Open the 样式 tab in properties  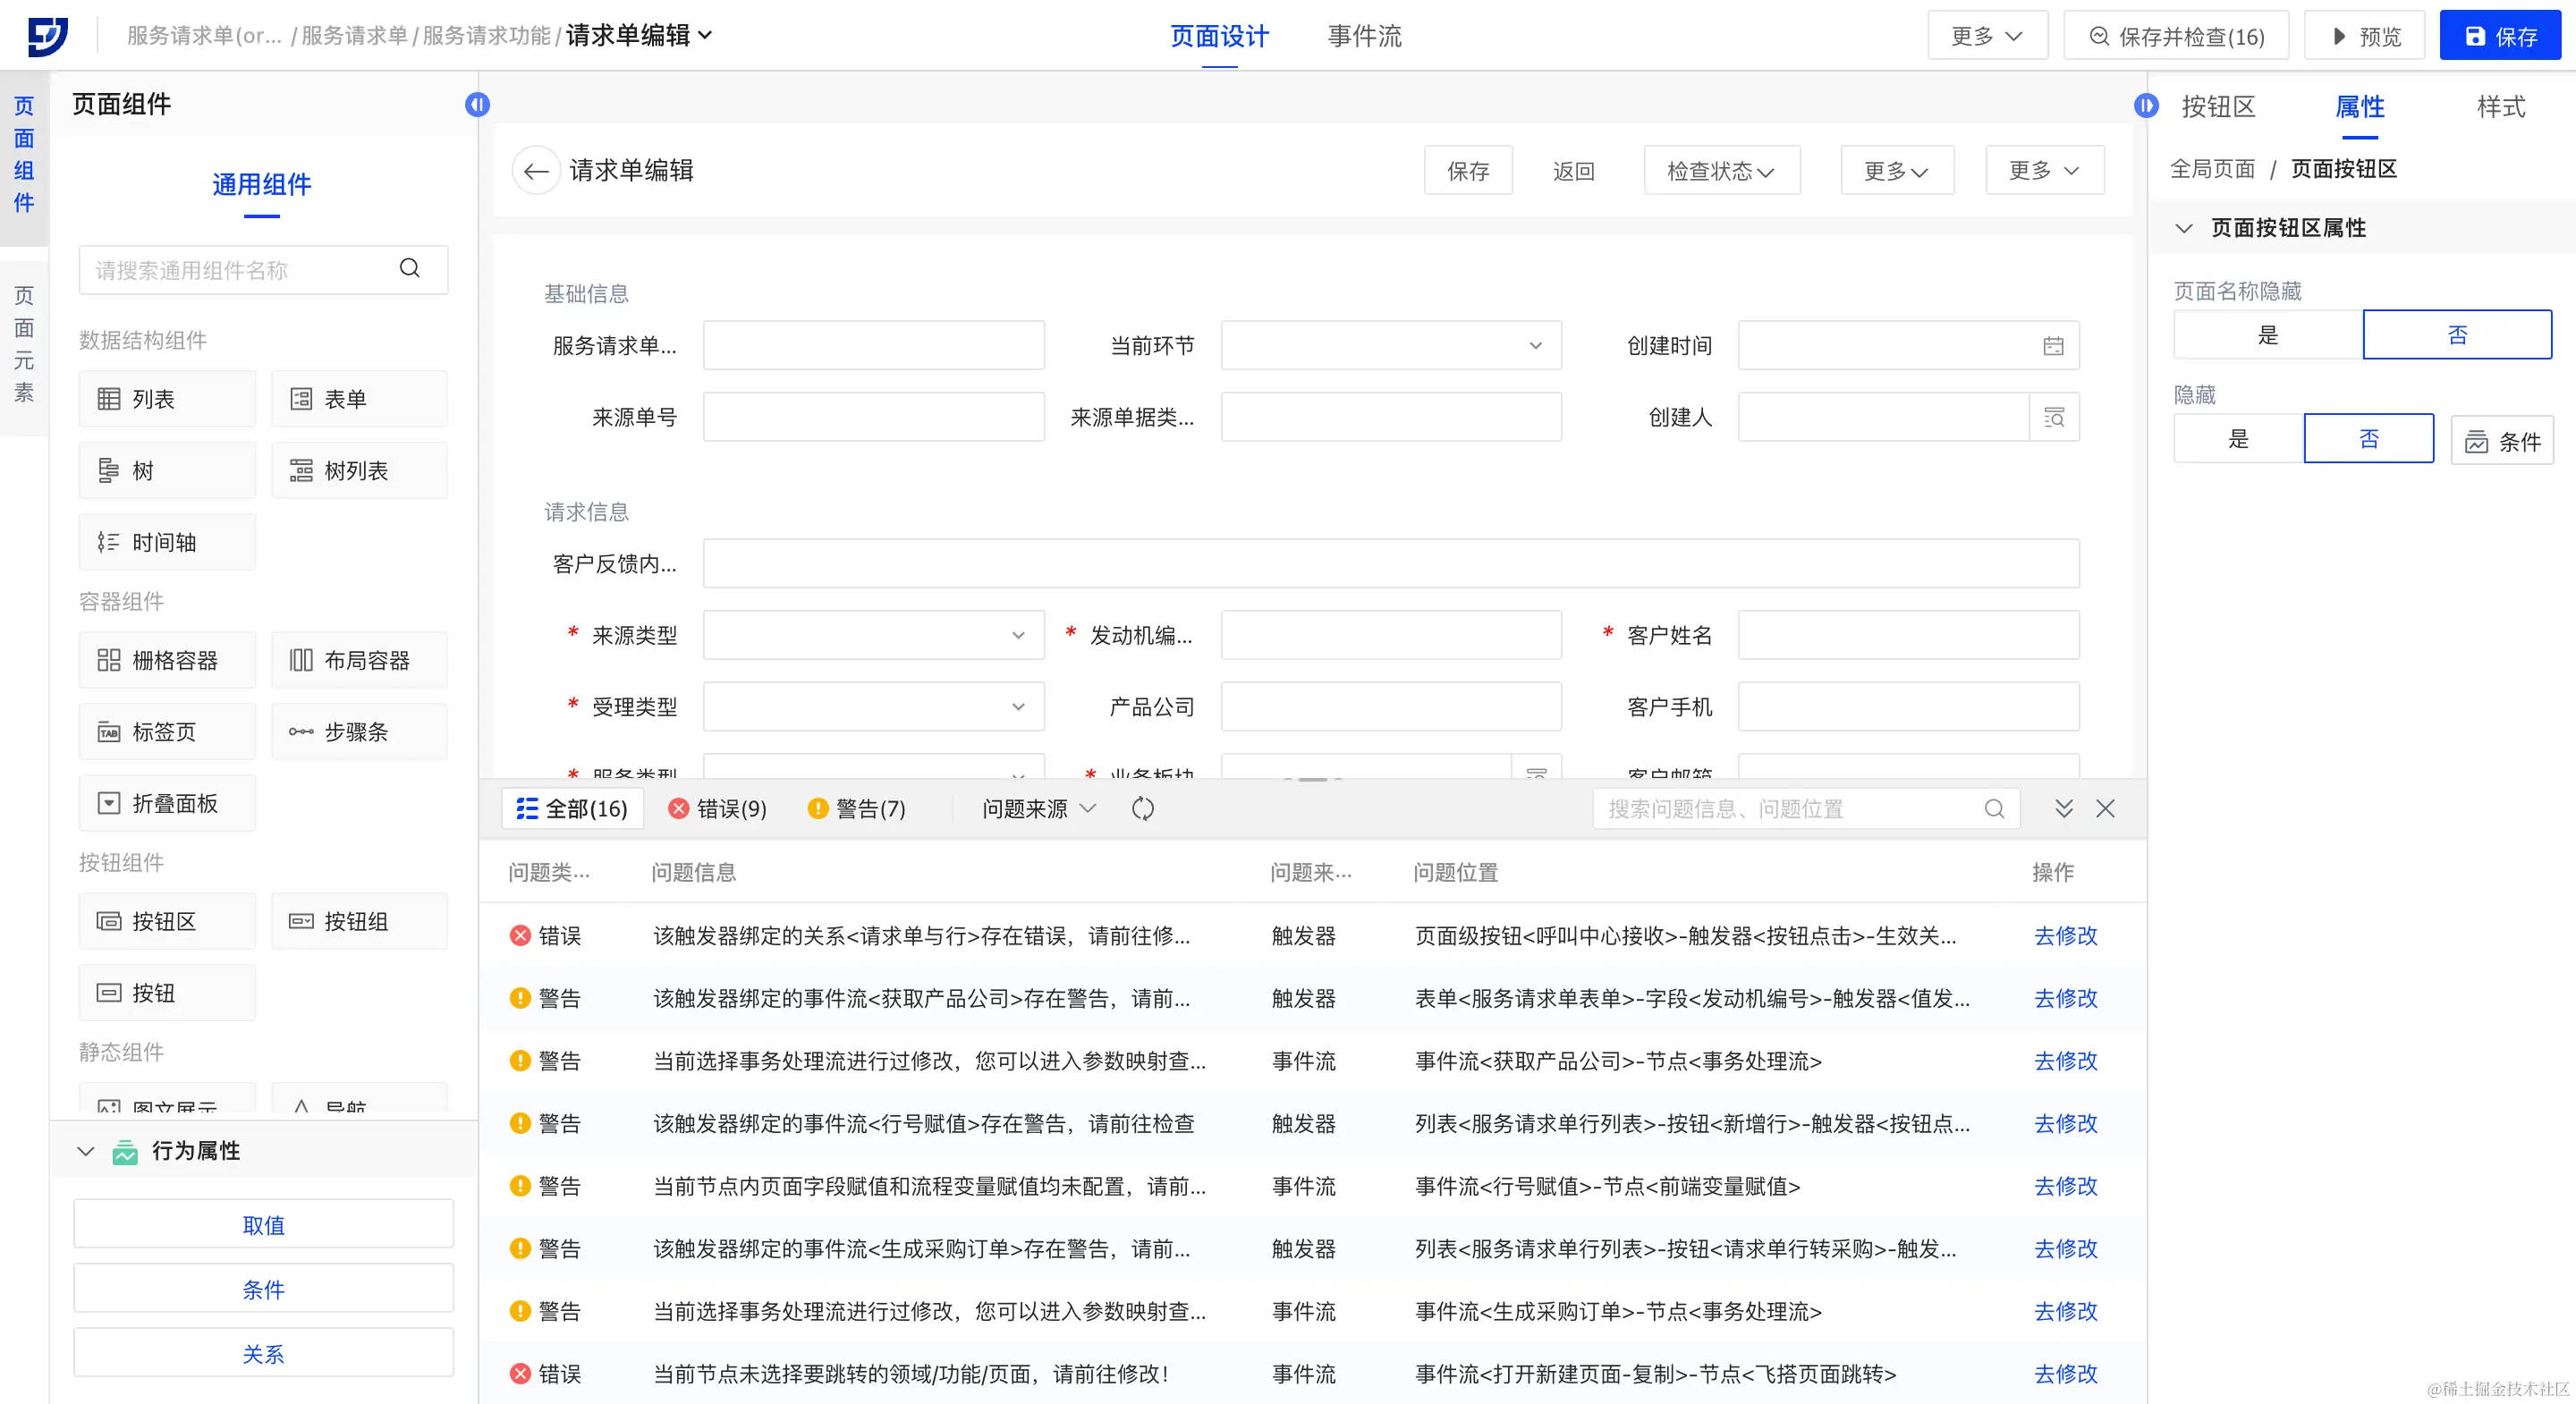point(2500,107)
